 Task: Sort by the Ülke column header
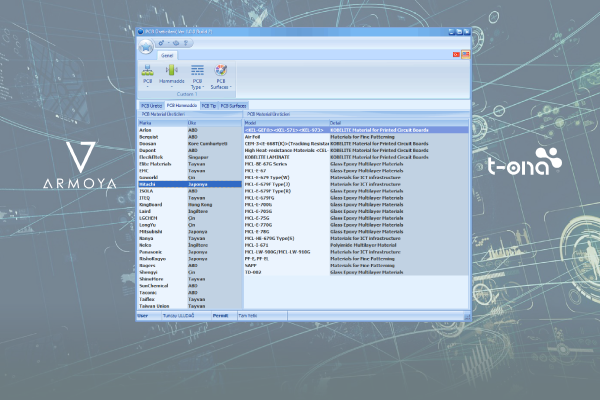pos(214,123)
